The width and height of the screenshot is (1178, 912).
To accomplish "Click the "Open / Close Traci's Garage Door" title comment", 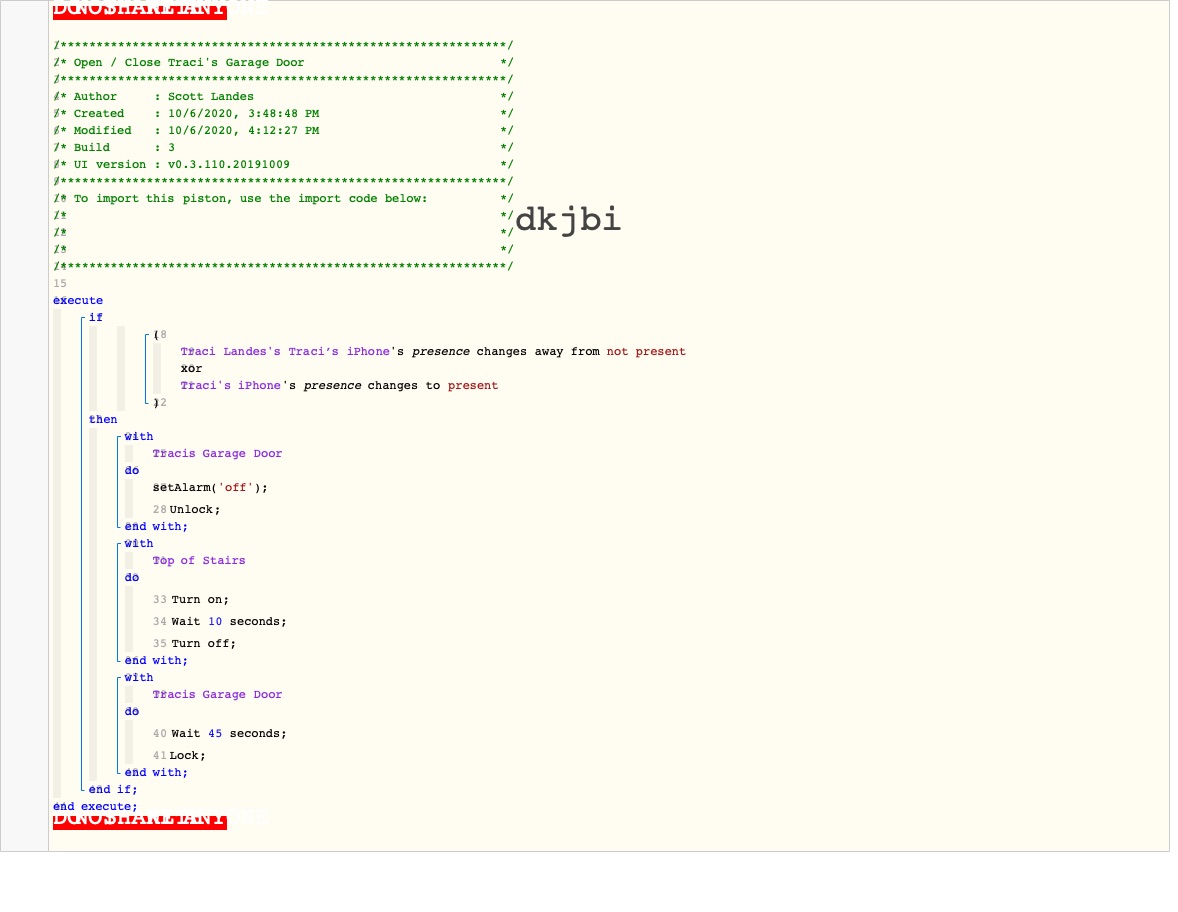I will pyautogui.click(x=189, y=62).
